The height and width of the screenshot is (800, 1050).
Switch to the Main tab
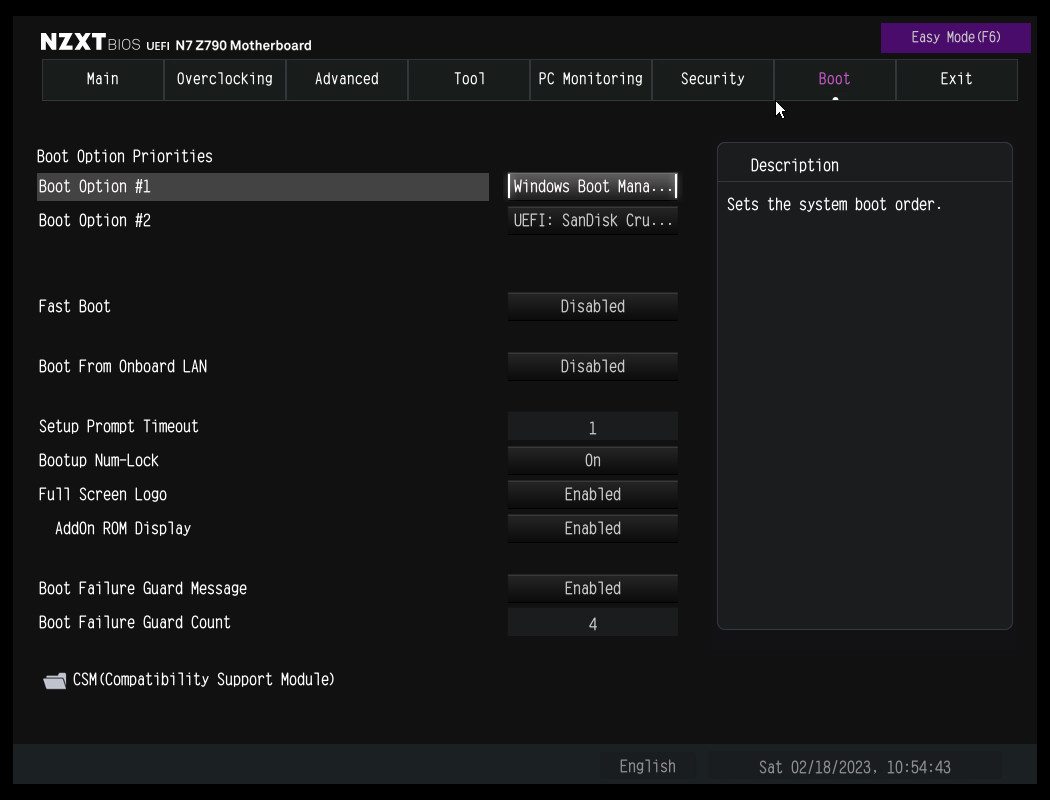coord(103,79)
